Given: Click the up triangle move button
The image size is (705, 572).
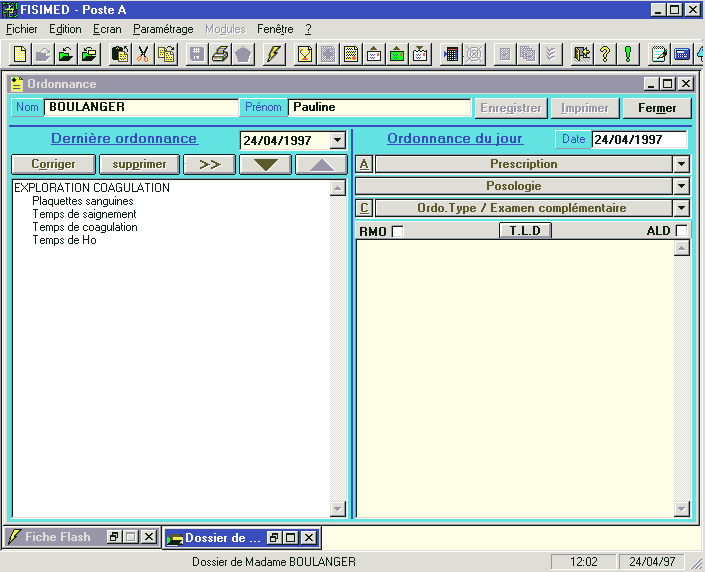Looking at the screenshot, I should tap(321, 164).
